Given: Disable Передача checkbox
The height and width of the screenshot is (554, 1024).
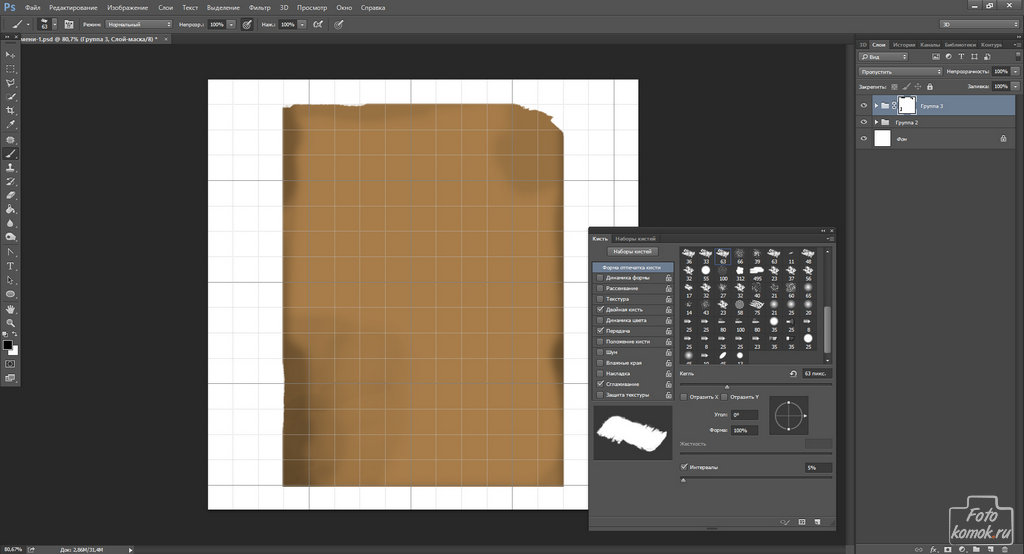Looking at the screenshot, I should 600,331.
